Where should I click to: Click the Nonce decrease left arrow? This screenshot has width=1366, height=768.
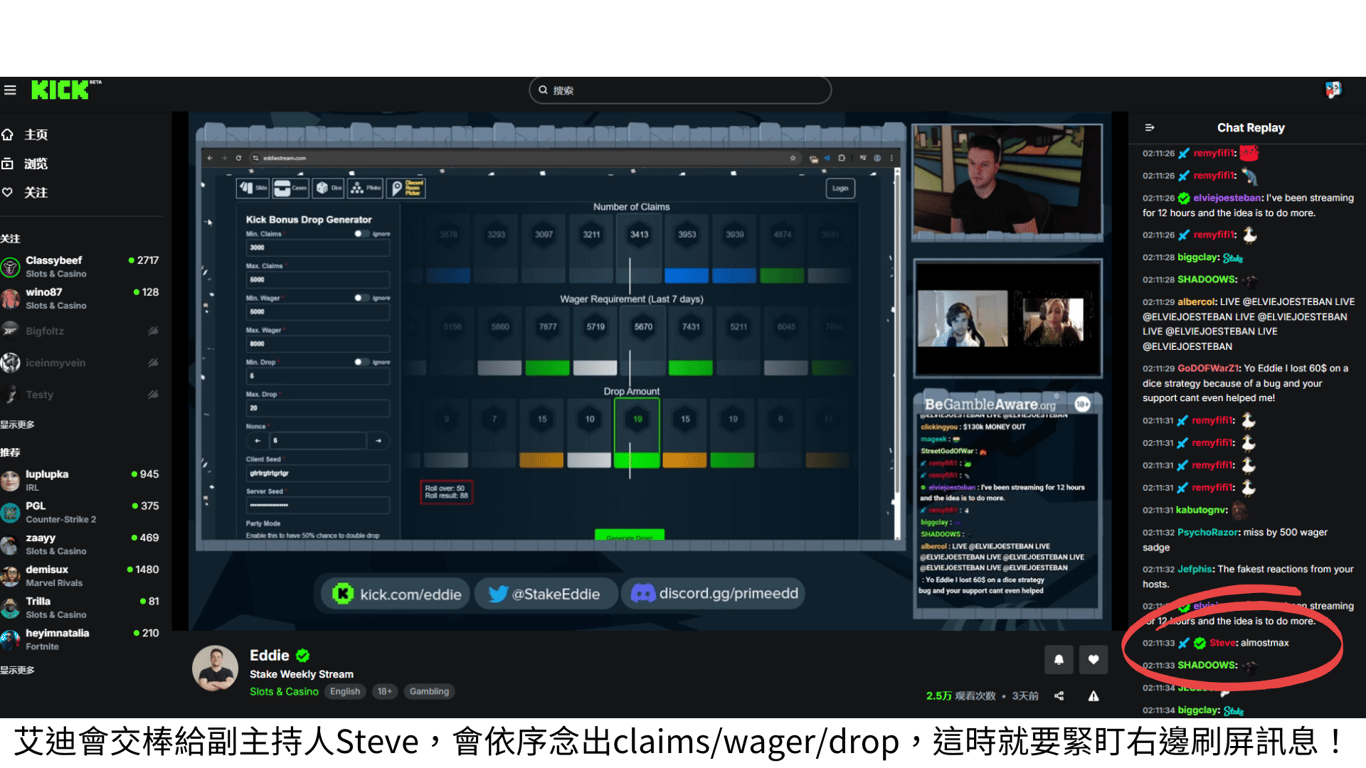[258, 441]
